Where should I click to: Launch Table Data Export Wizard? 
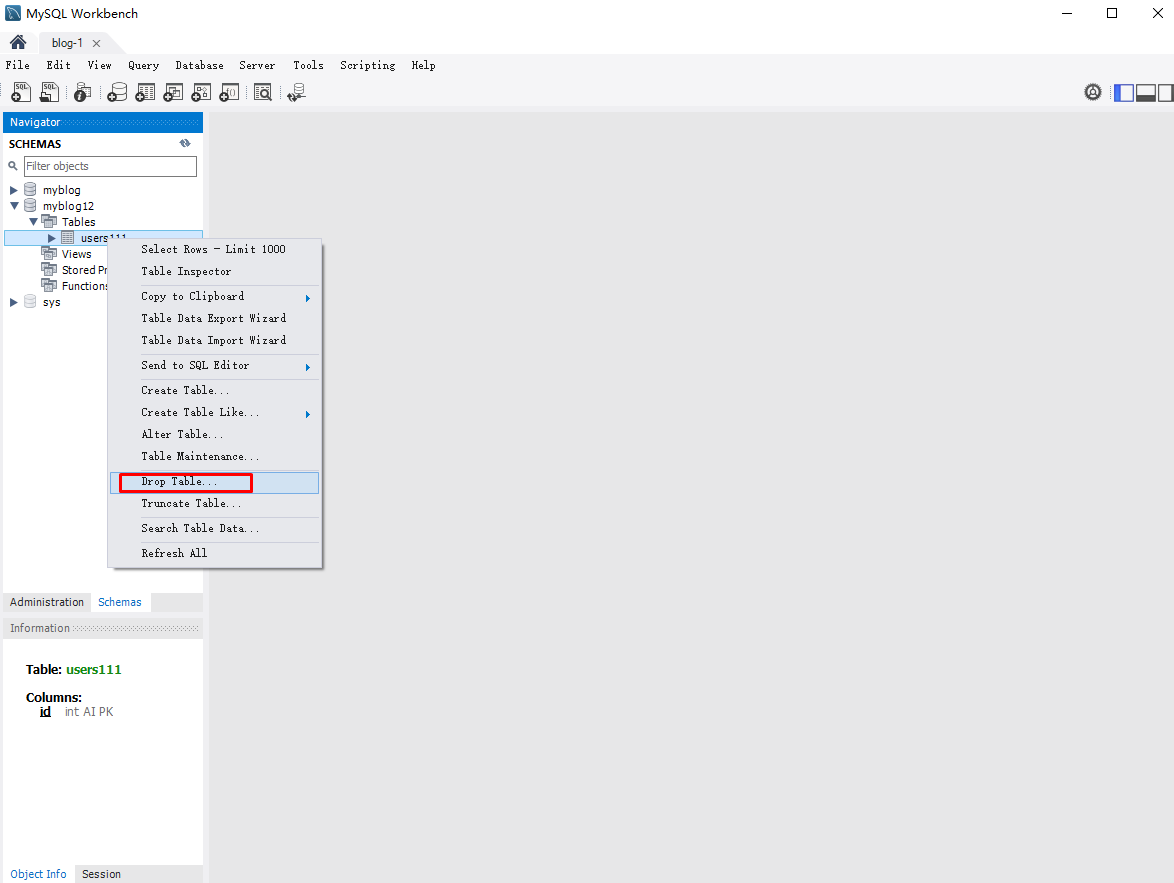214,318
